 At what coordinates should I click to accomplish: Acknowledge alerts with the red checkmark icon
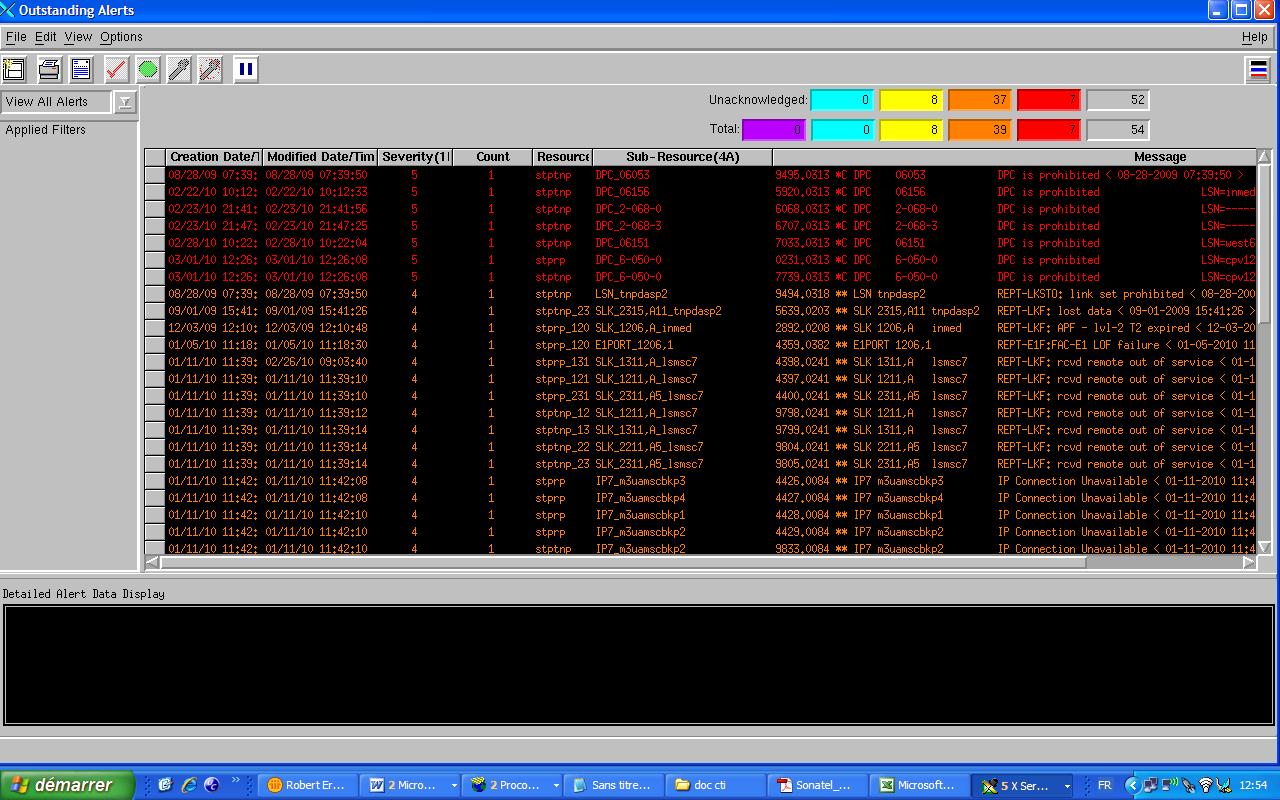[116, 69]
